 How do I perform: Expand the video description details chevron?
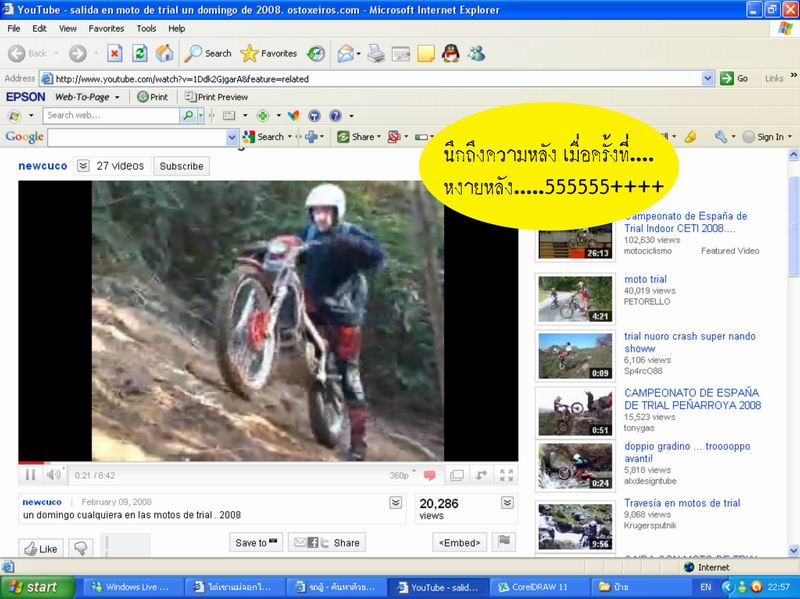[x=397, y=502]
